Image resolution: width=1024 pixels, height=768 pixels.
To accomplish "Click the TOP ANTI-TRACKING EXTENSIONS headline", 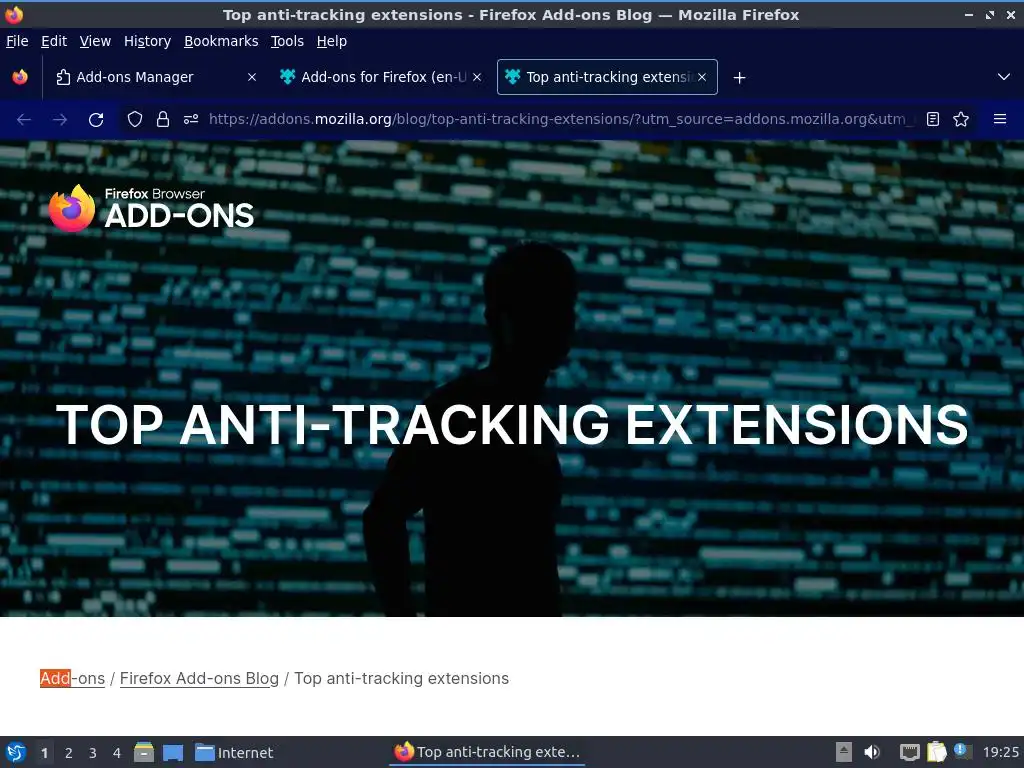I will (512, 425).
